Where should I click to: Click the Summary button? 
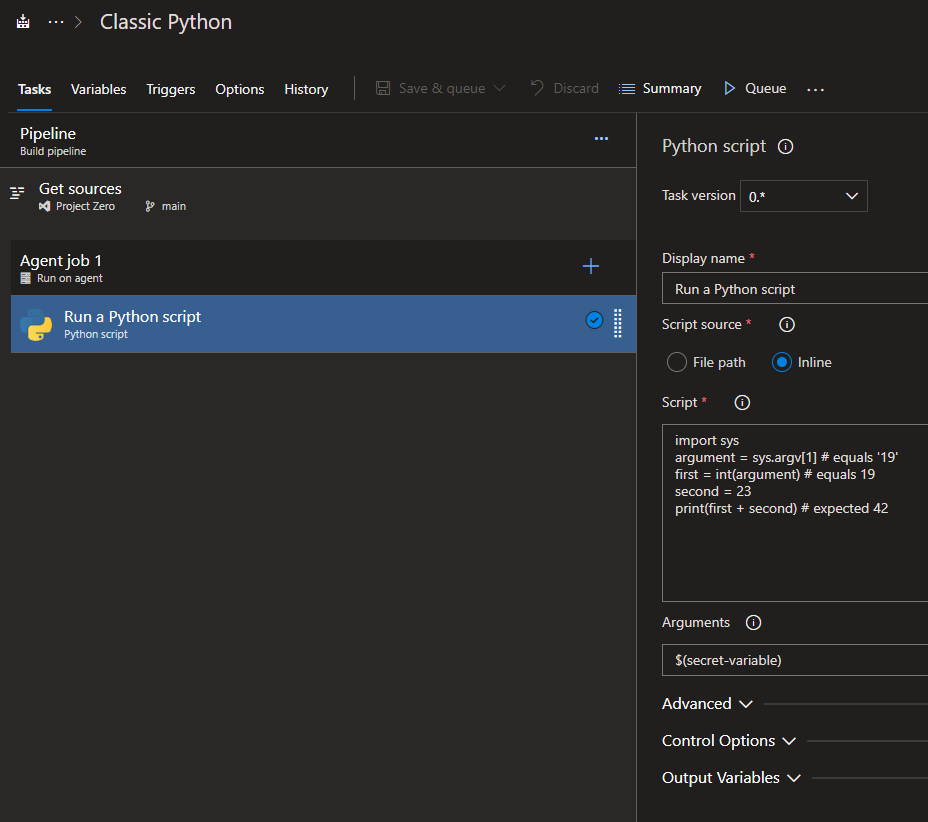click(660, 88)
